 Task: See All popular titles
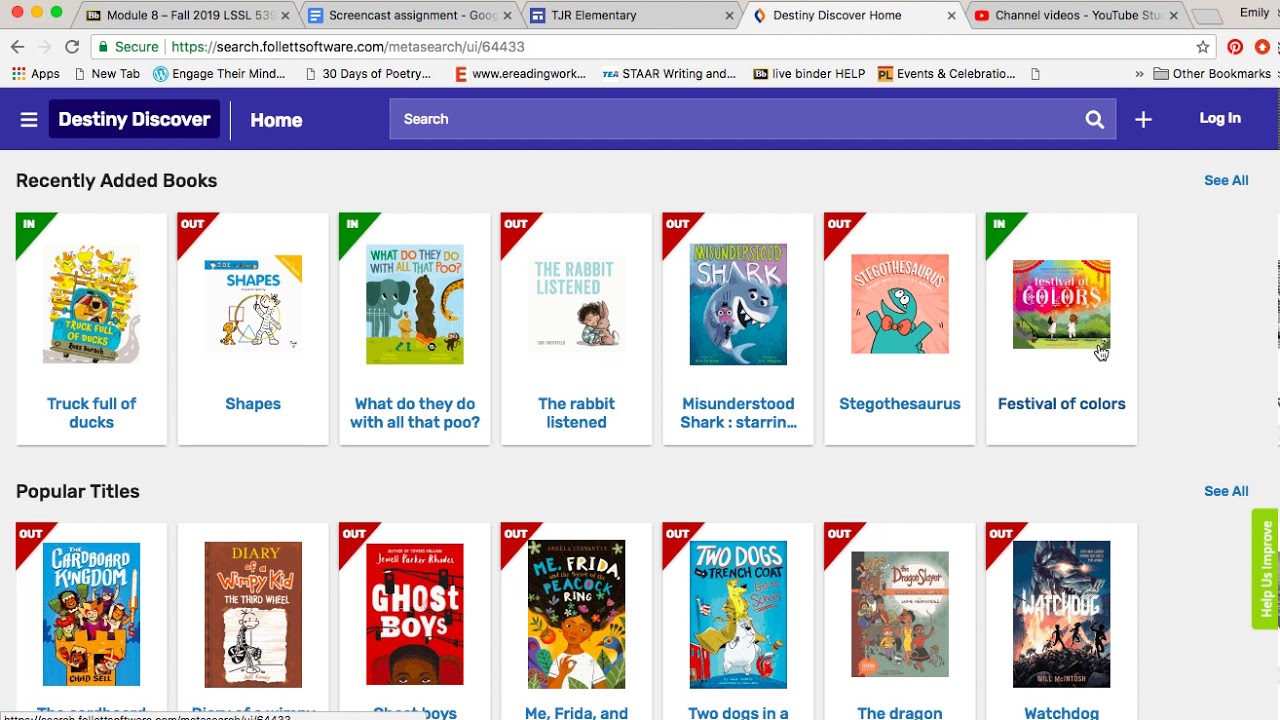(x=1226, y=491)
